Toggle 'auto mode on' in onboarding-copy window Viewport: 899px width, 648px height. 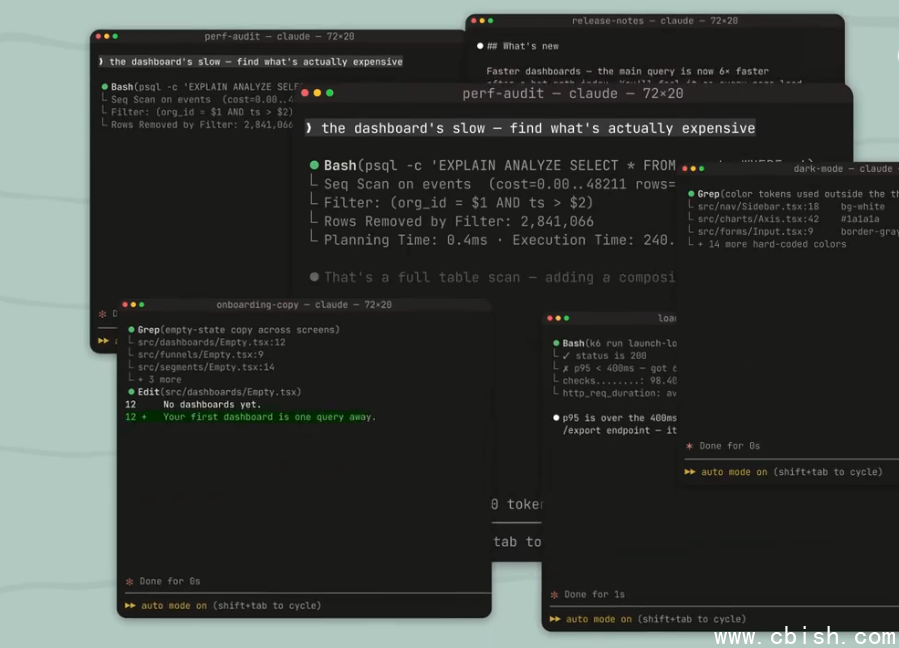click(x=174, y=606)
